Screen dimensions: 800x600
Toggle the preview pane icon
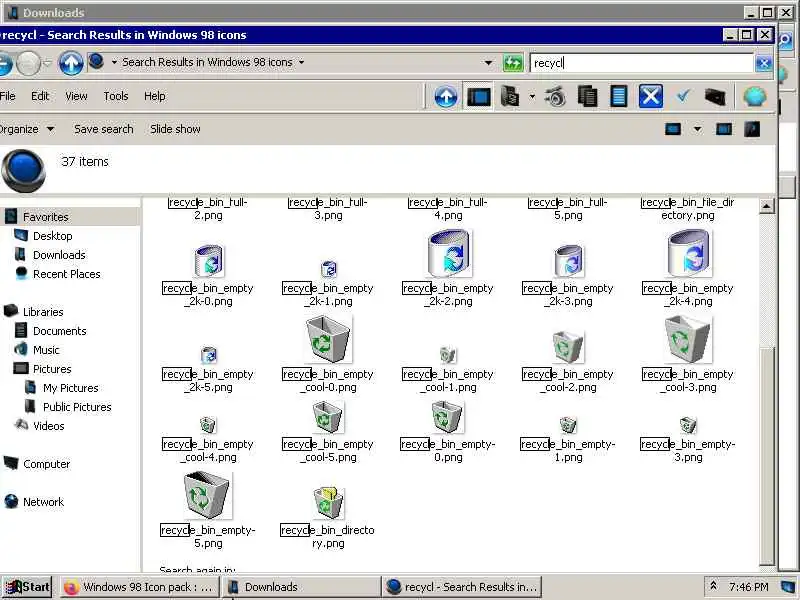pyautogui.click(x=724, y=129)
